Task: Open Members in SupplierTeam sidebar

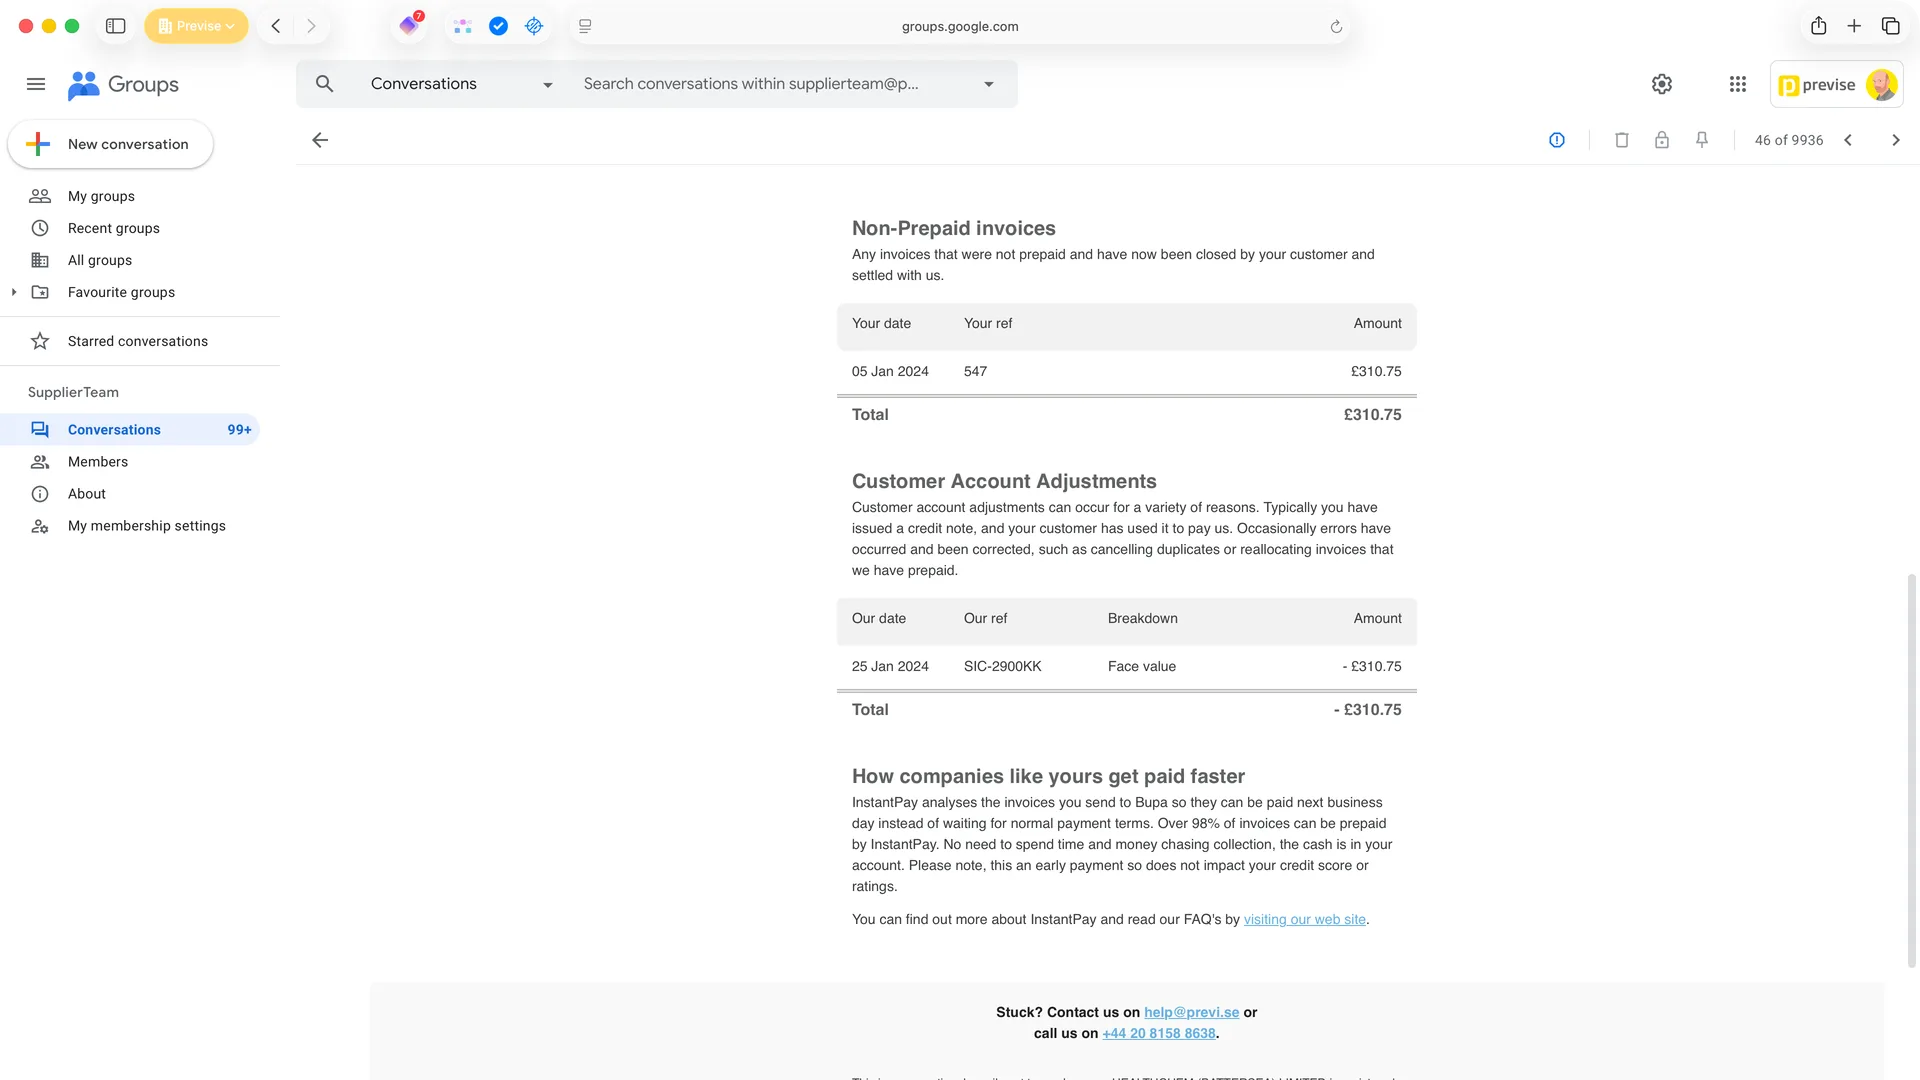Action: click(98, 462)
